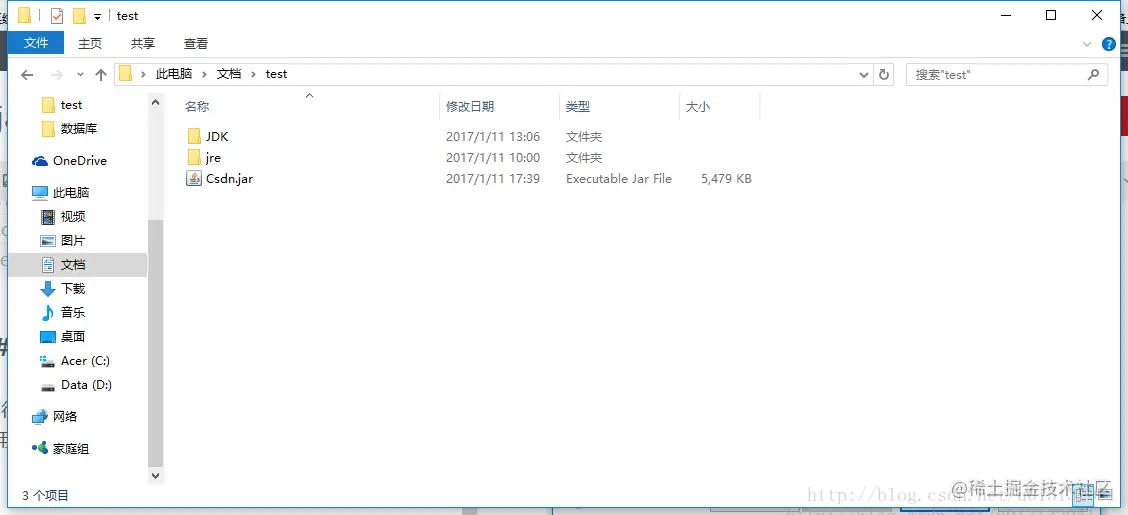Switch to the 查看 tab
Viewport: 1128px width, 515px height.
click(196, 43)
